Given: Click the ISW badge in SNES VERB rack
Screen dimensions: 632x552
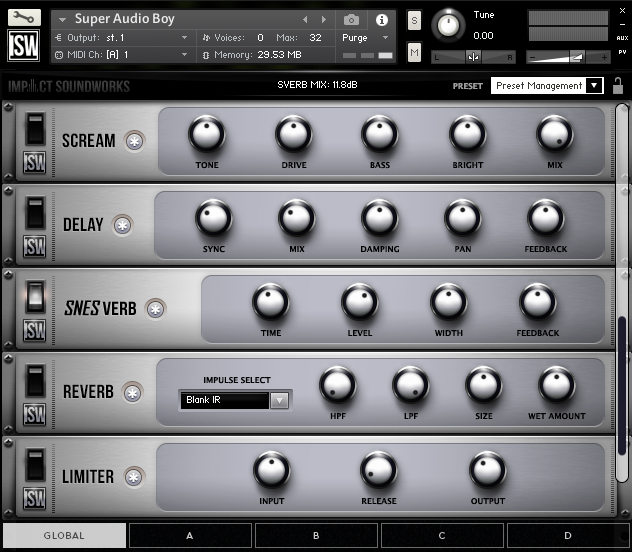Looking at the screenshot, I should pos(35,330).
